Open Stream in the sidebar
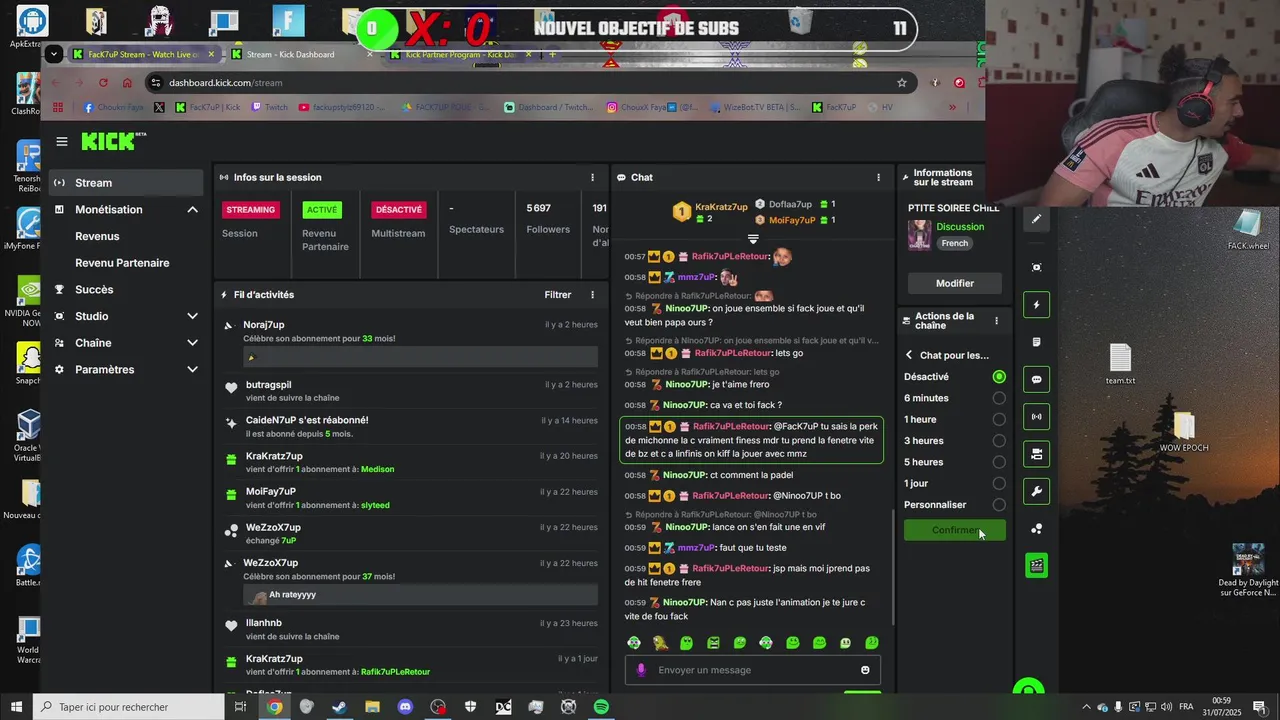This screenshot has height=720, width=1280. point(127,183)
